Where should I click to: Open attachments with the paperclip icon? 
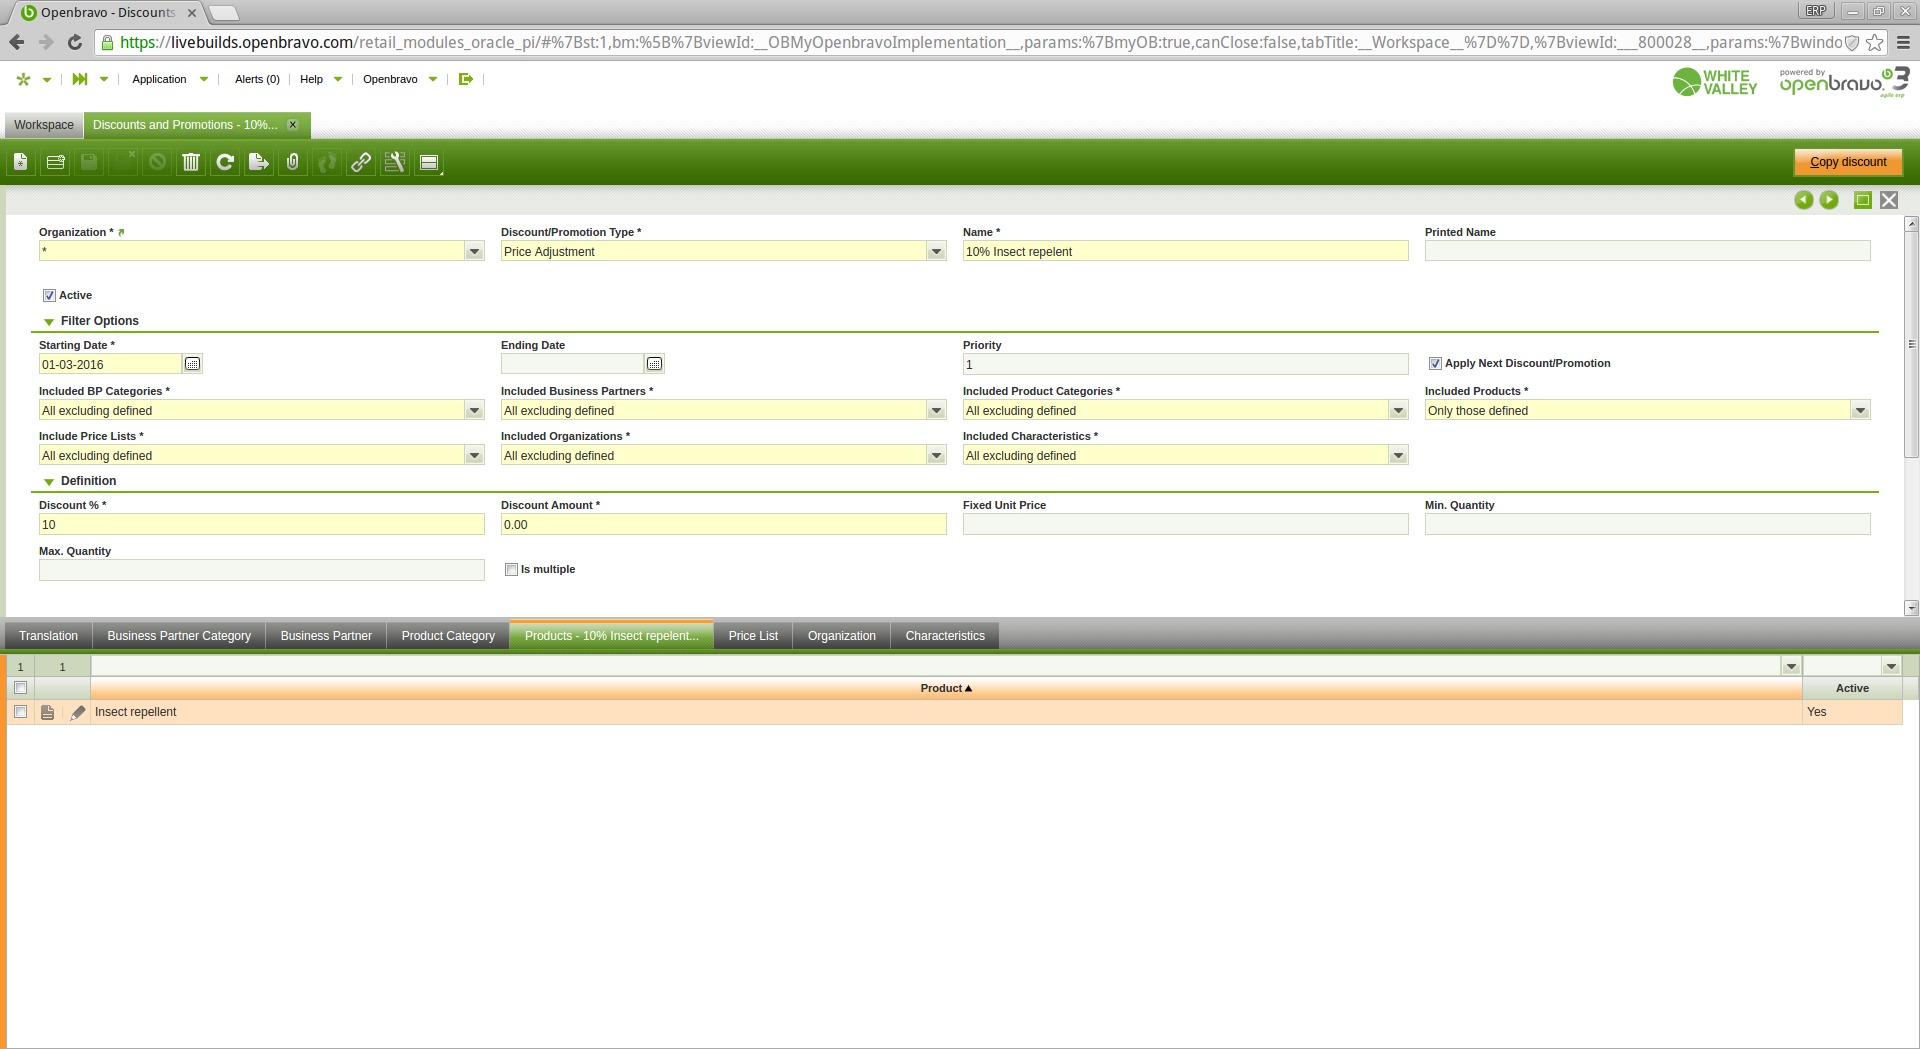tap(293, 162)
